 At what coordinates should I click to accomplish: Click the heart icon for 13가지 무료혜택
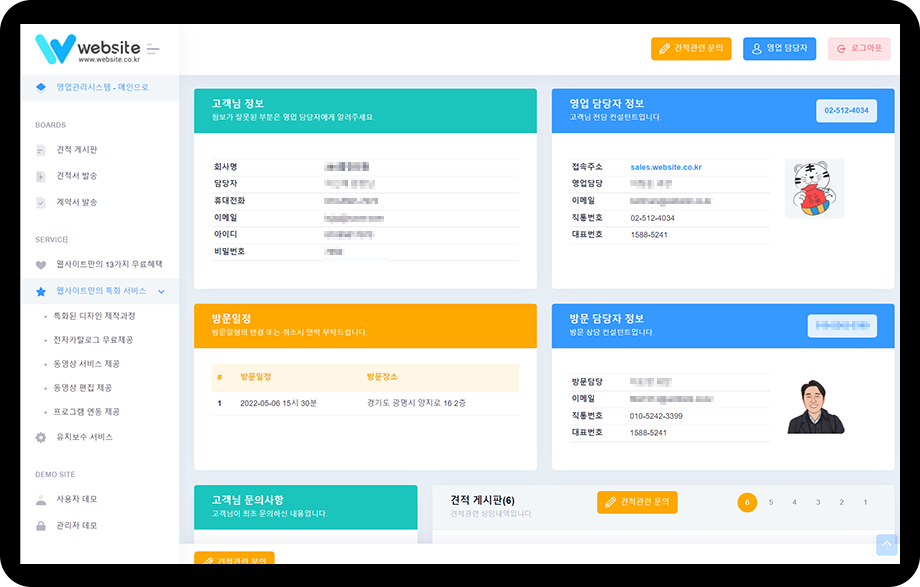(41, 265)
